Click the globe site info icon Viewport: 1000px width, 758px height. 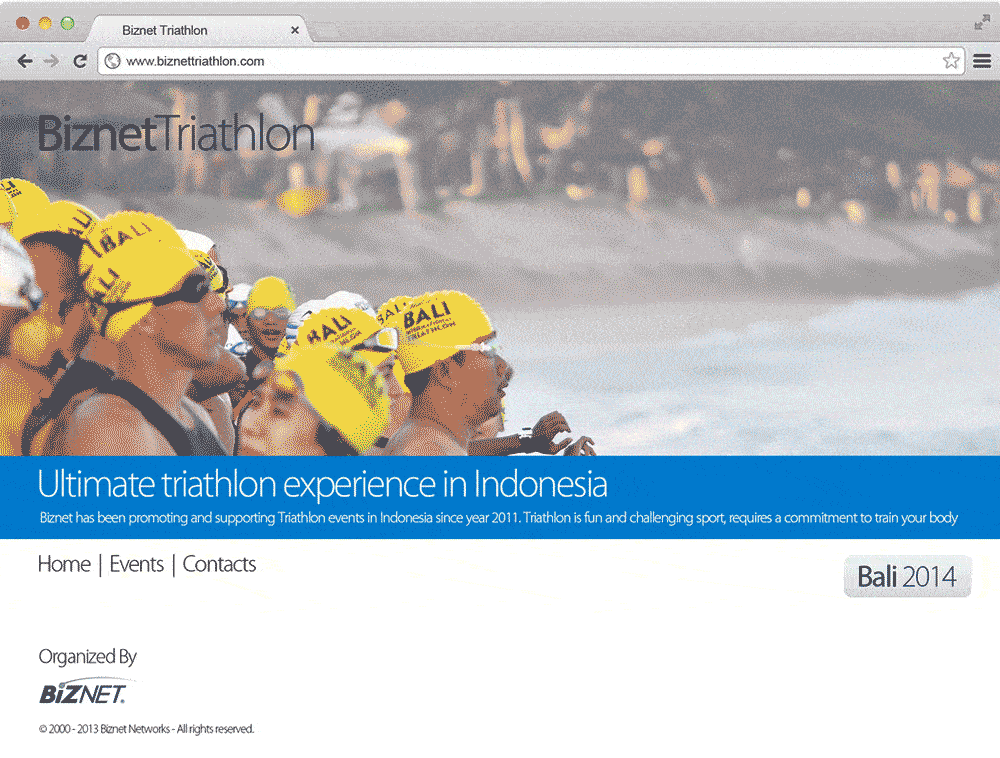tap(113, 61)
